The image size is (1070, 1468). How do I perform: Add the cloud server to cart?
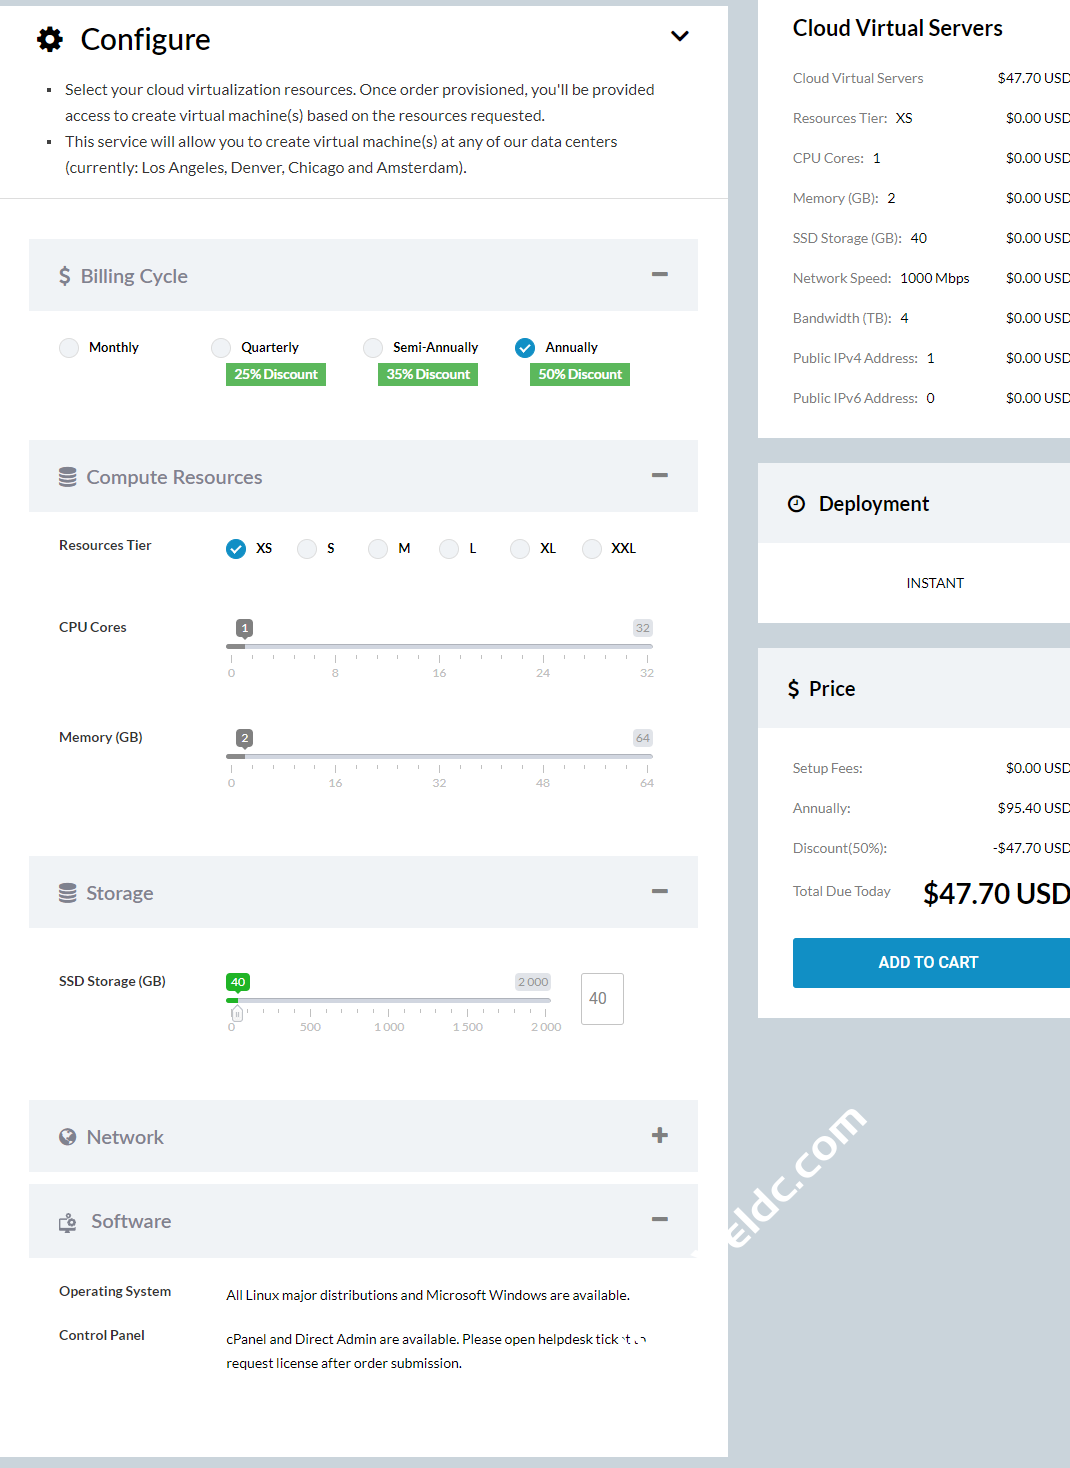(x=930, y=962)
